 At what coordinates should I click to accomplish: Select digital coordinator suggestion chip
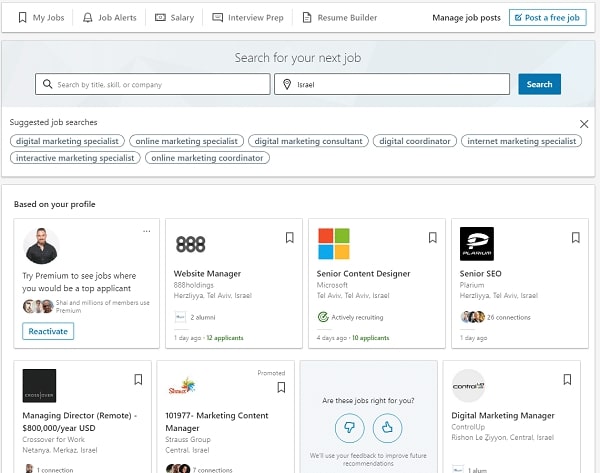415,141
